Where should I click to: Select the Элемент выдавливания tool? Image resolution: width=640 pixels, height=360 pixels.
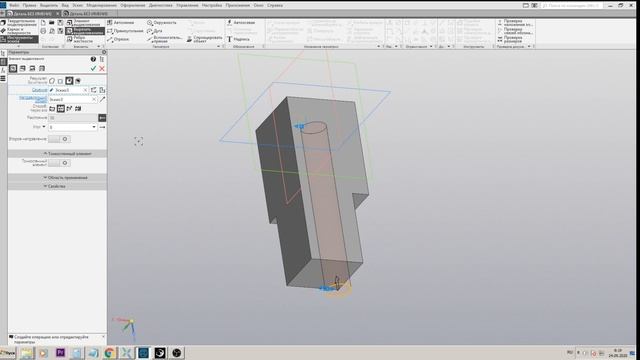(84, 22)
